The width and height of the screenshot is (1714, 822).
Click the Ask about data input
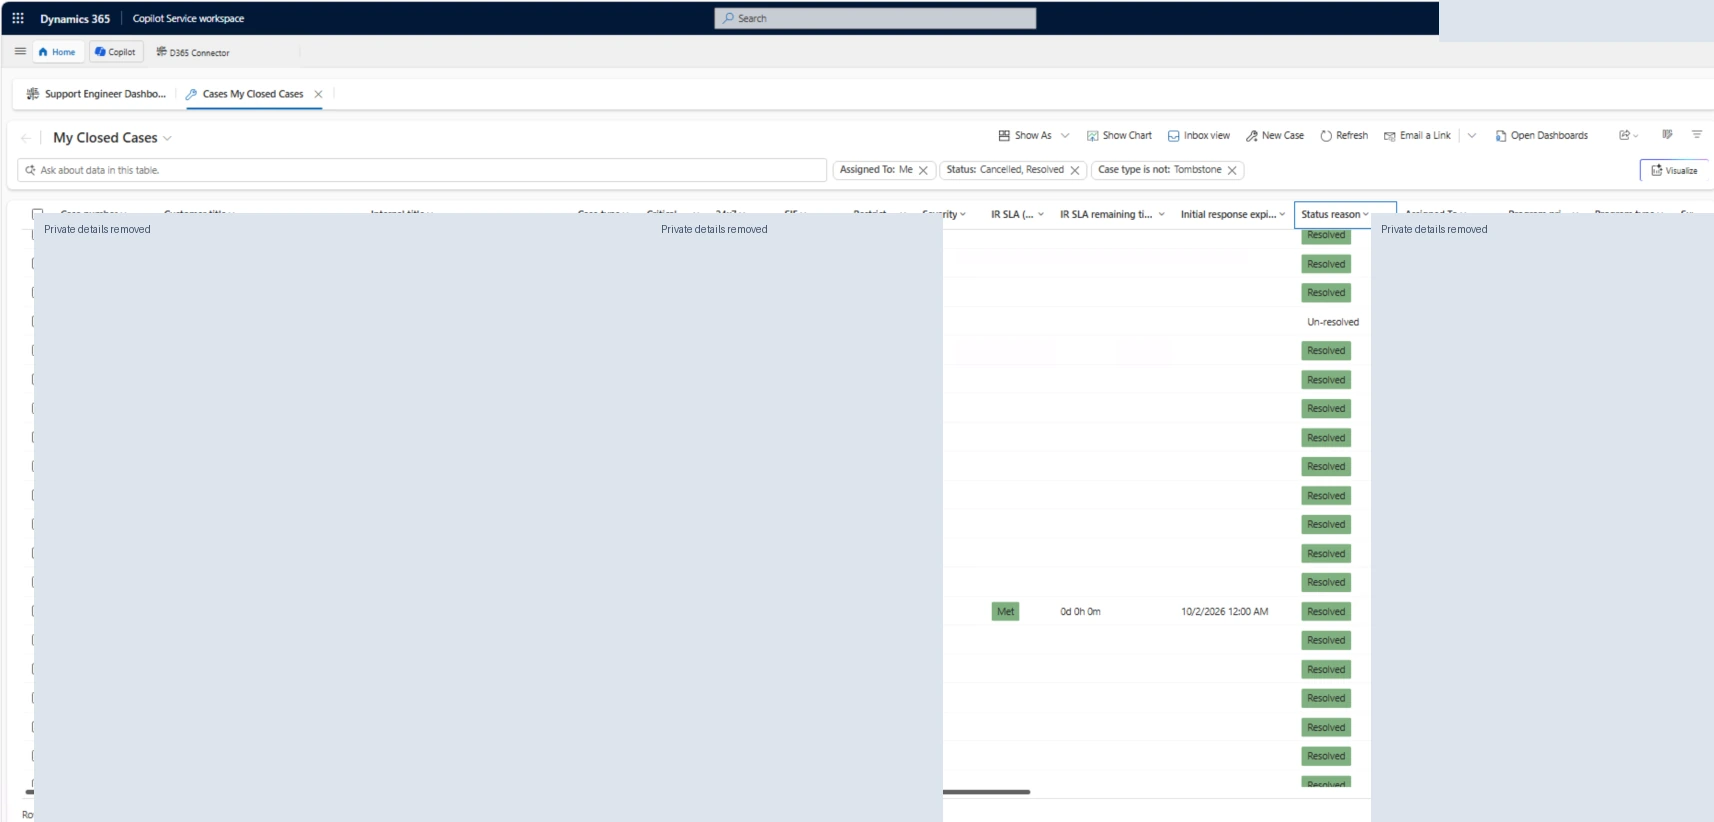tap(422, 171)
